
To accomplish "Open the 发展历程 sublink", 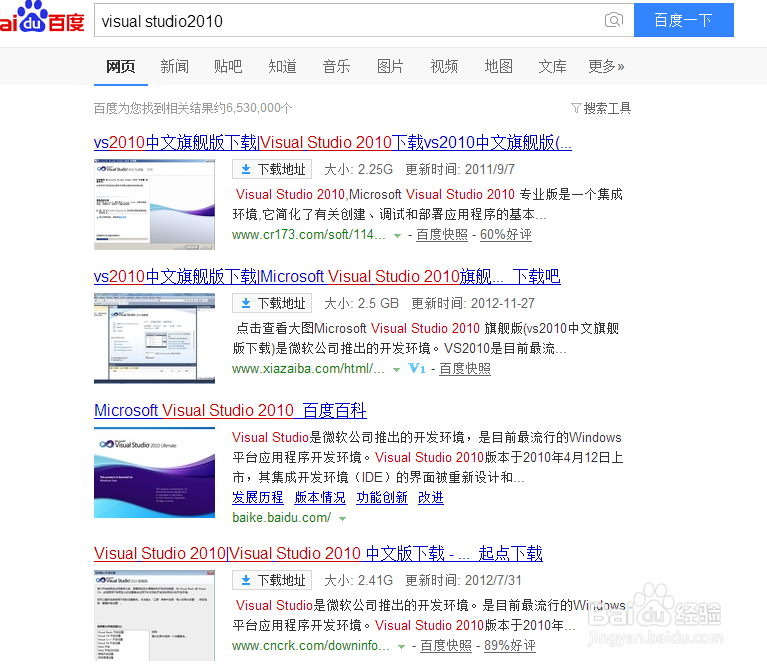I will point(258,498).
